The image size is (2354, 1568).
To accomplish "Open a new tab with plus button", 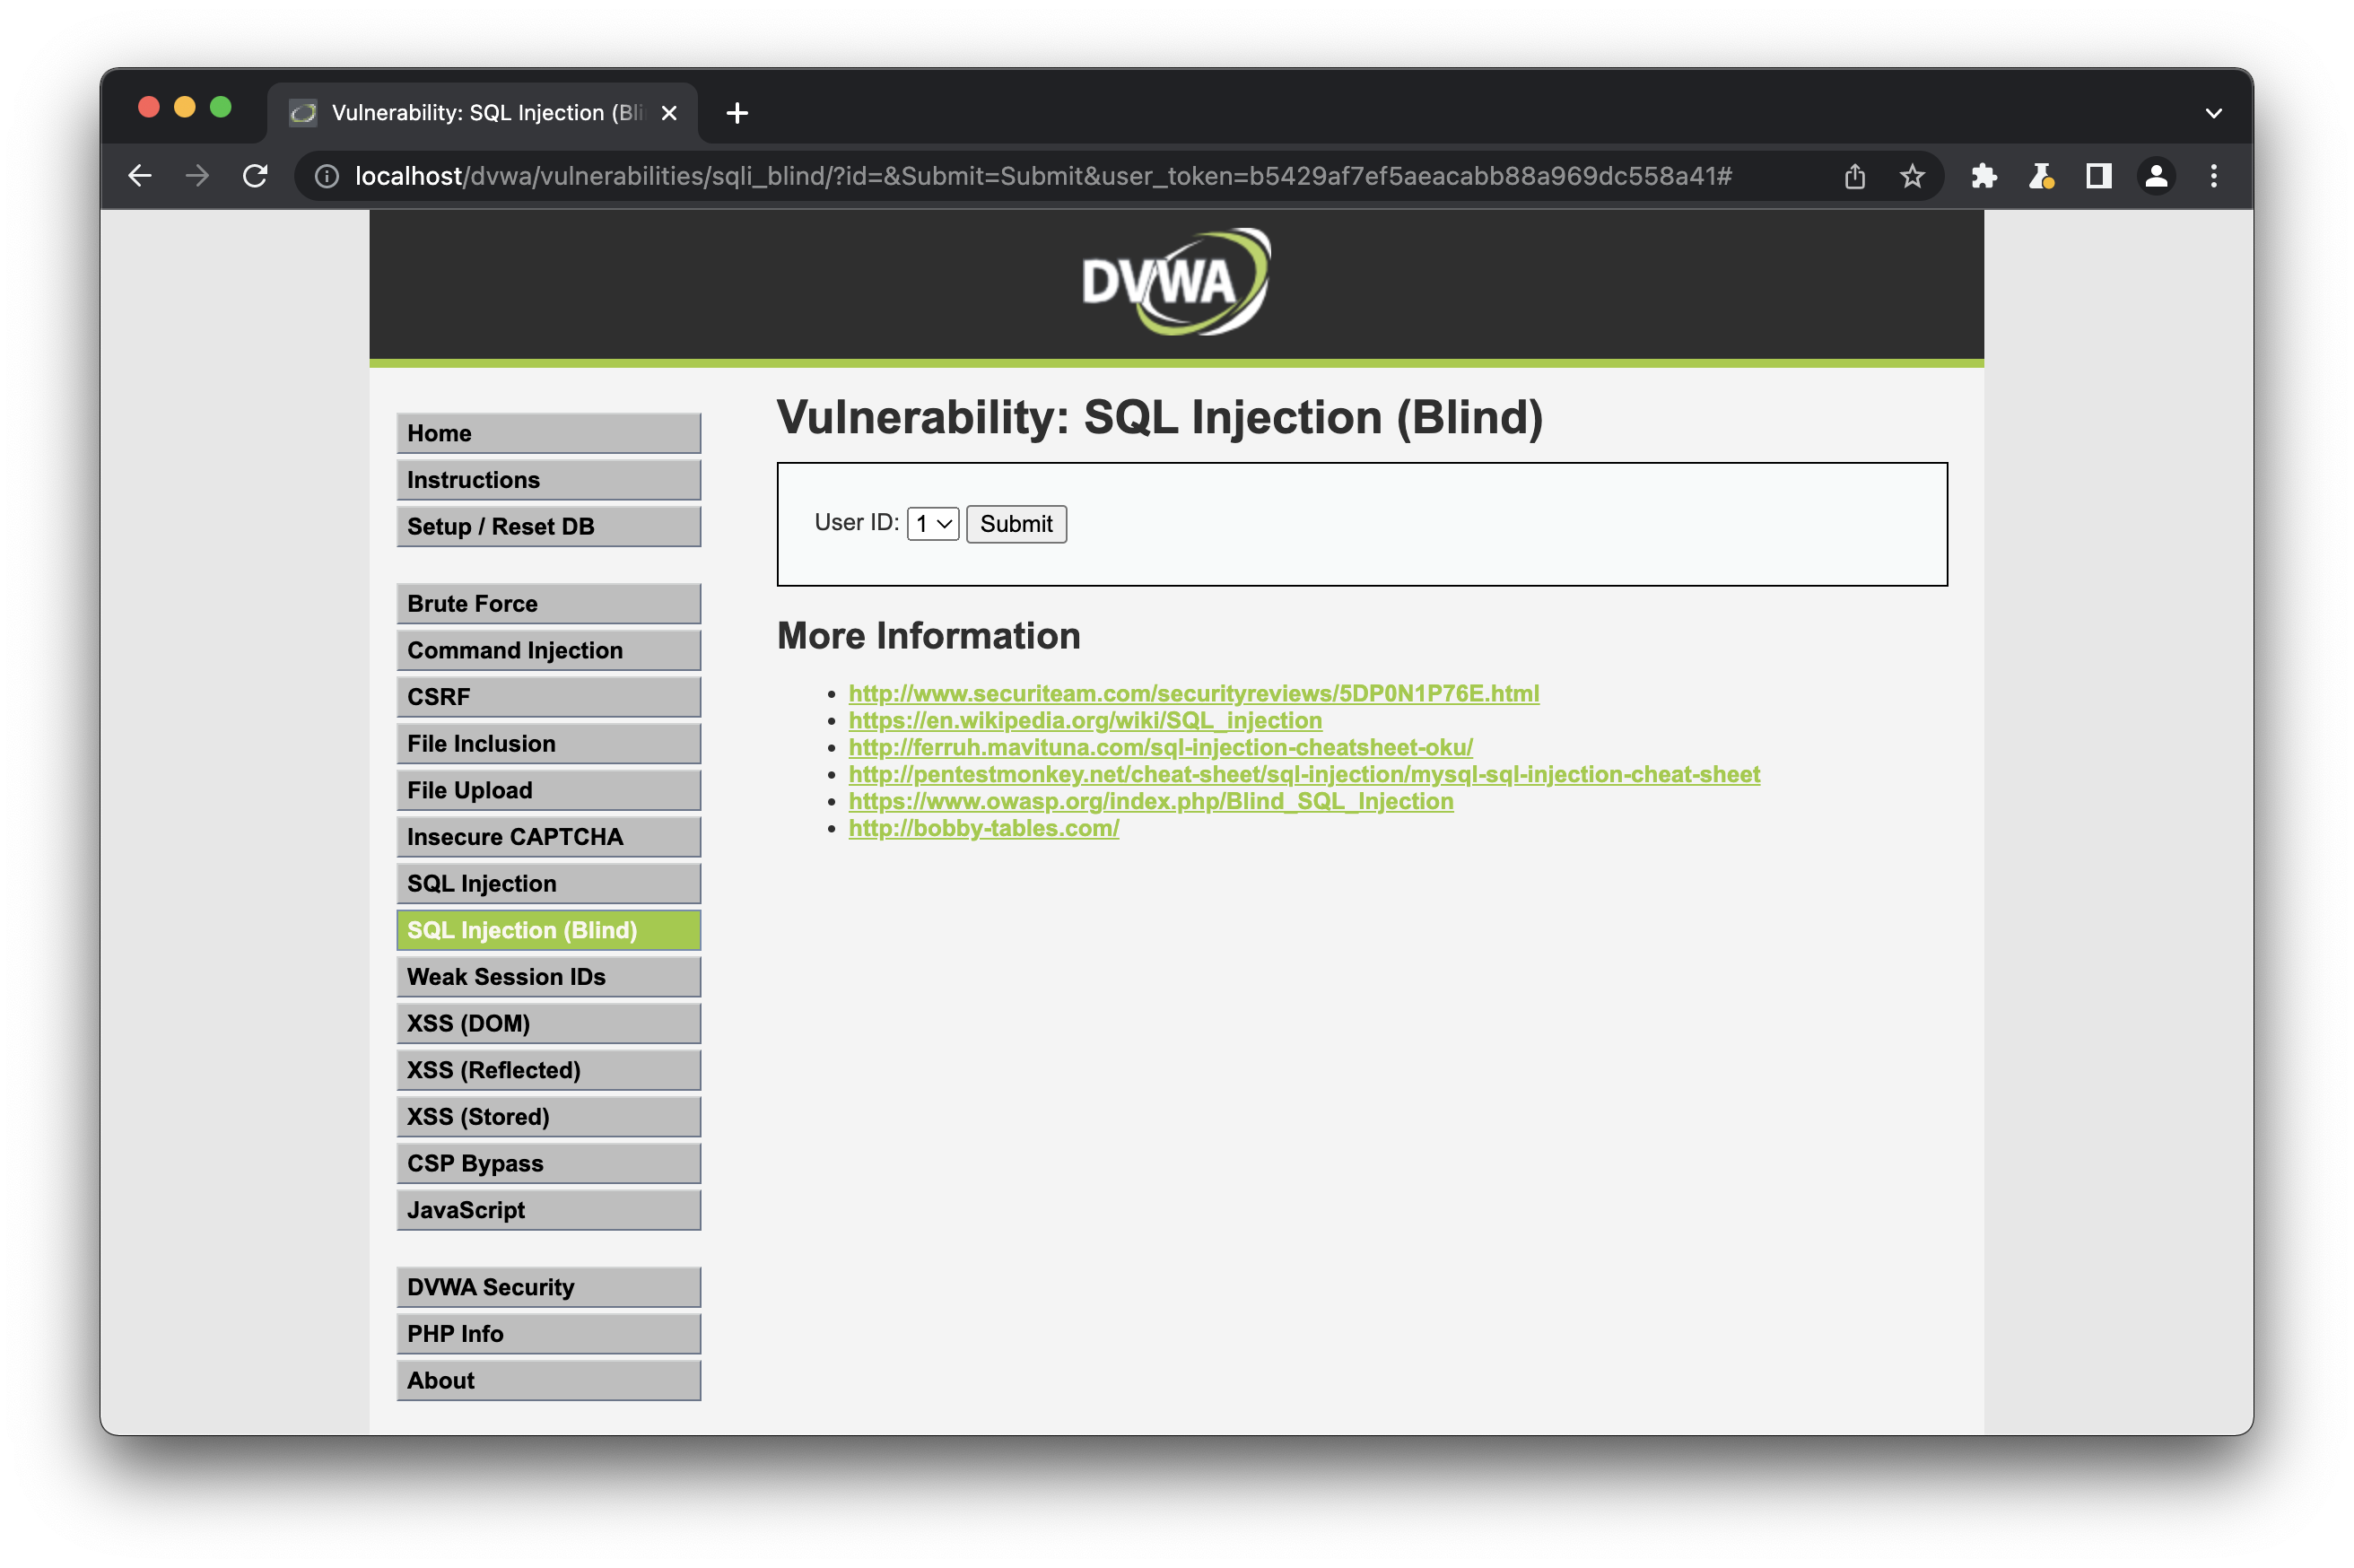I will coord(737,113).
